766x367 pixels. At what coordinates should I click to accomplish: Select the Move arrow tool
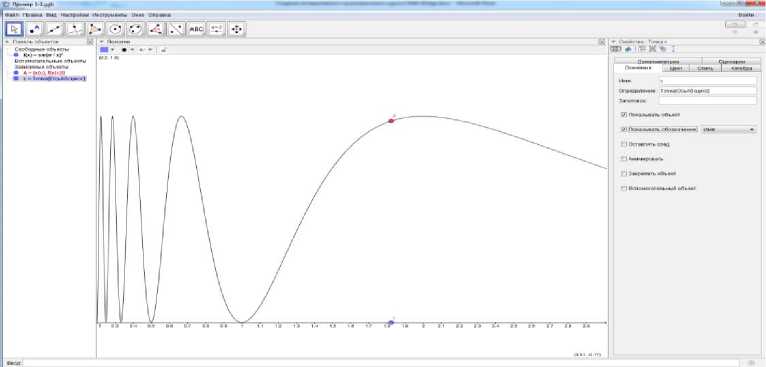(x=14, y=29)
